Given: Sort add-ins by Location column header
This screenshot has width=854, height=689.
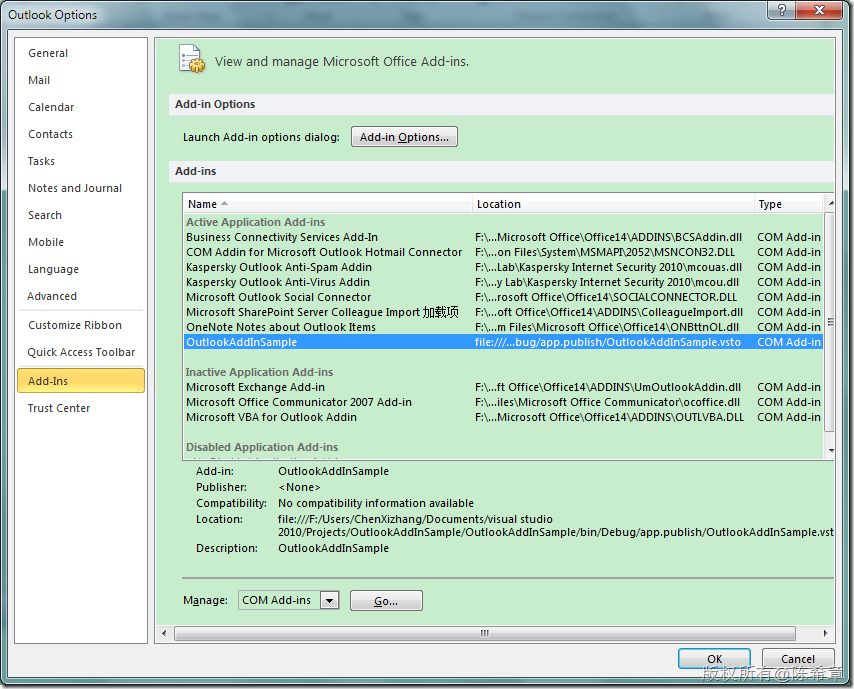Looking at the screenshot, I should (613, 204).
